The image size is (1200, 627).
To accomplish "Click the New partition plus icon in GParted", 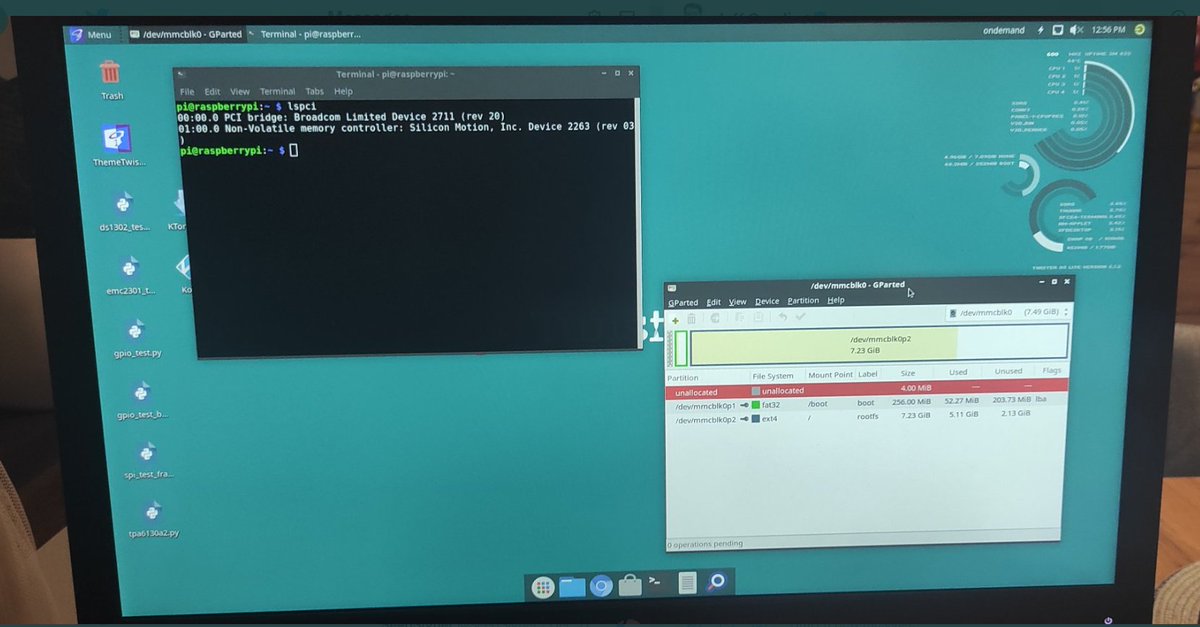I will [676, 320].
